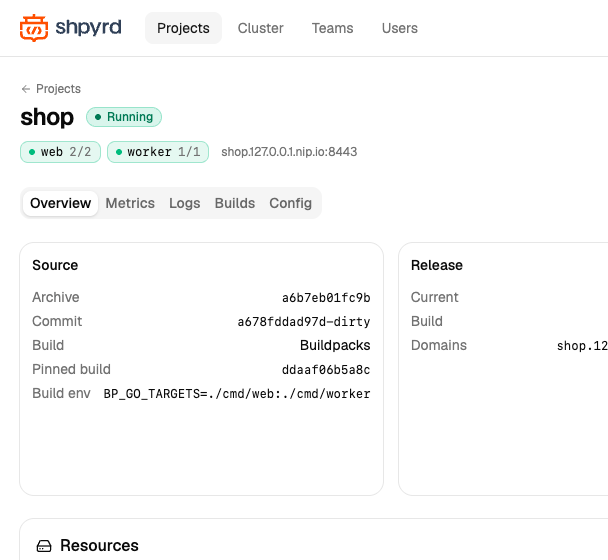Open the Projects navigation tab

coord(183,28)
